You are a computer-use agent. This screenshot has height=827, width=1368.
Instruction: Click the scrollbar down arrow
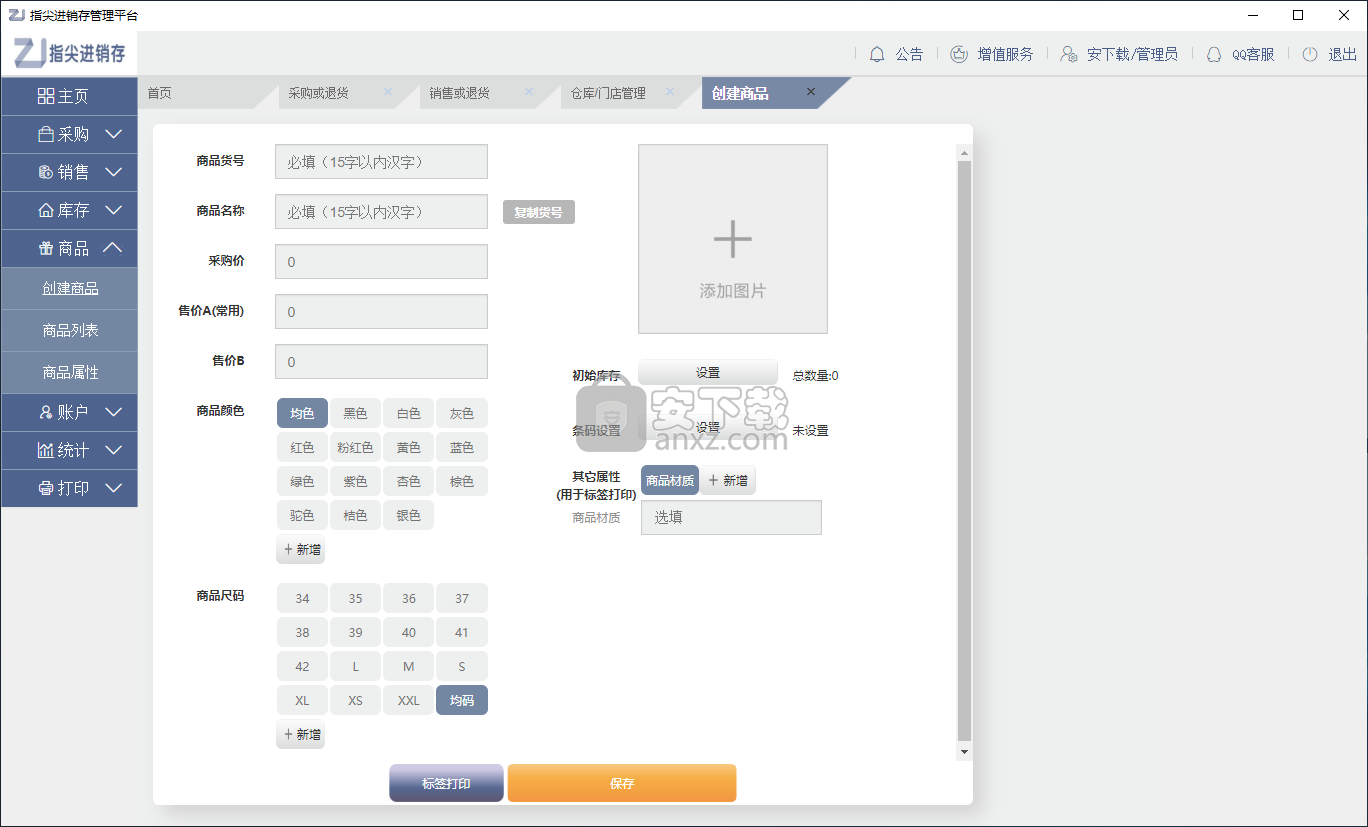pos(964,751)
